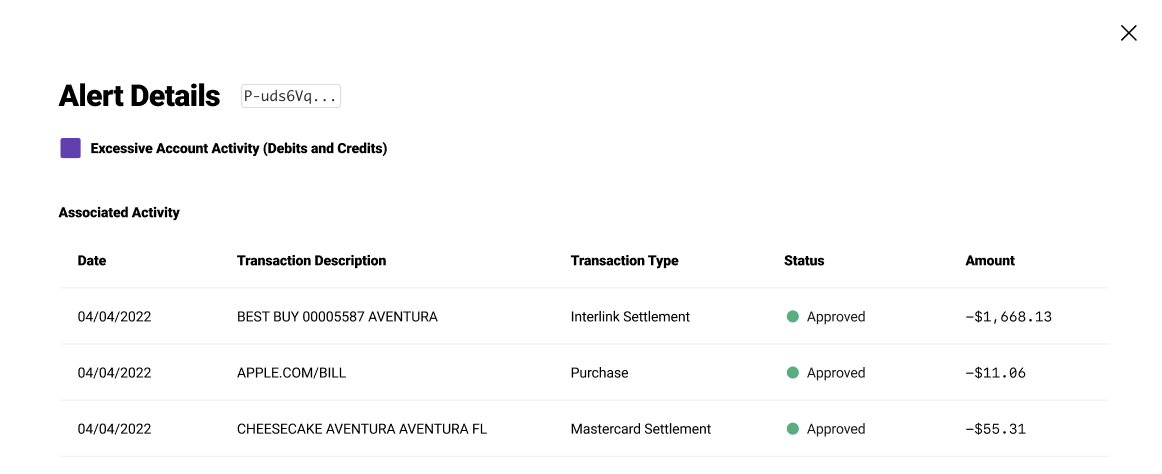Select the BEST BUY 00005587 AVENTURA transaction

[337, 317]
